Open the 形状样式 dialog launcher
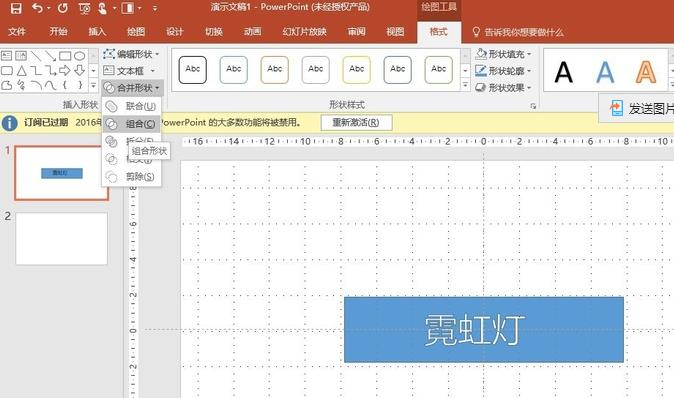The image size is (674, 398). pos(533,106)
